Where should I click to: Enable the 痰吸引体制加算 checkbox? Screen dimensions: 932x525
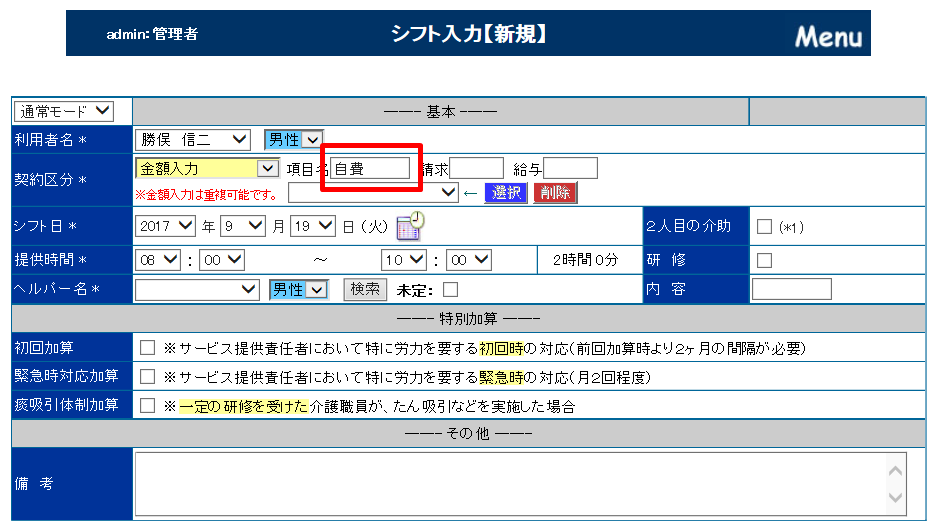coord(148,406)
